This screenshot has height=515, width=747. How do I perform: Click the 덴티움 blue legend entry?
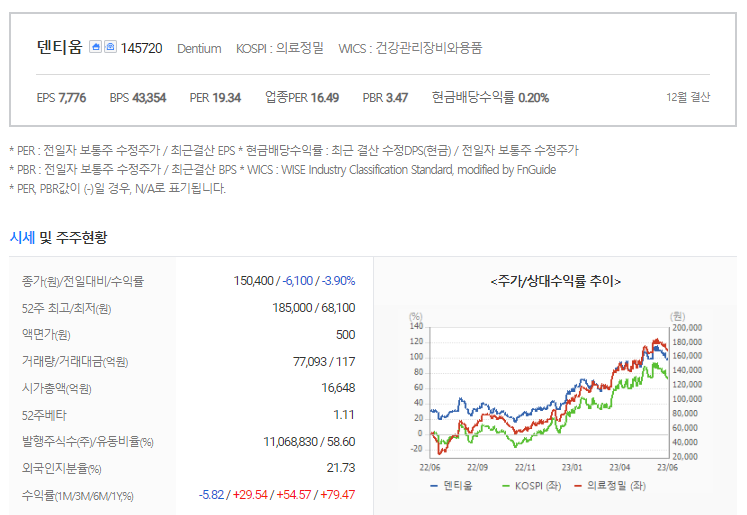coord(451,486)
